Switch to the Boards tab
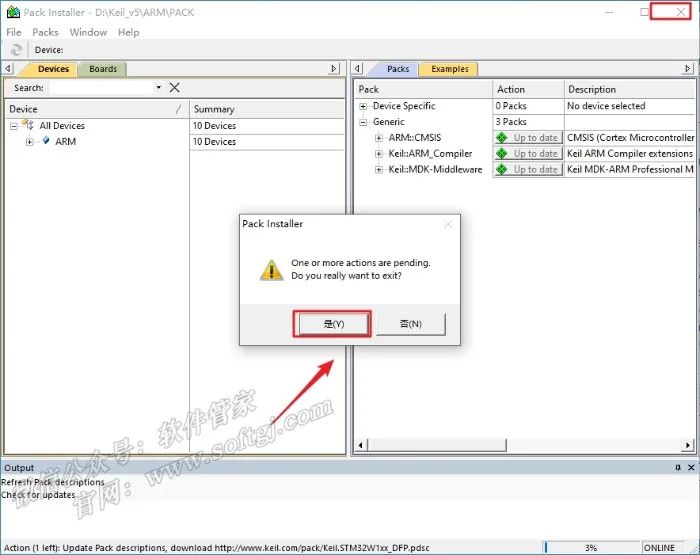Screen dimensions: 700x555 pyautogui.click(x=103, y=69)
